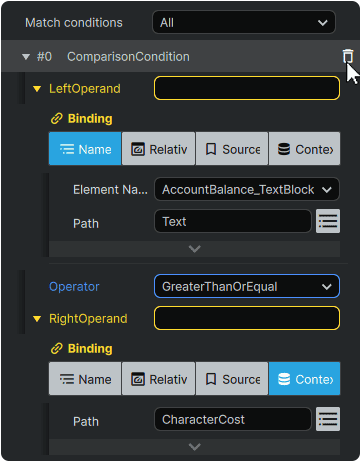Image resolution: width=361 pixels, height=462 pixels.
Task: Select the Name tab under RightOperand
Action: [x=85, y=379]
